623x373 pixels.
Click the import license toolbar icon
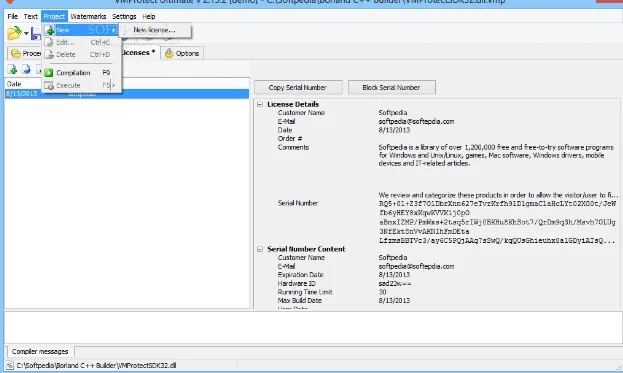click(x=26, y=70)
